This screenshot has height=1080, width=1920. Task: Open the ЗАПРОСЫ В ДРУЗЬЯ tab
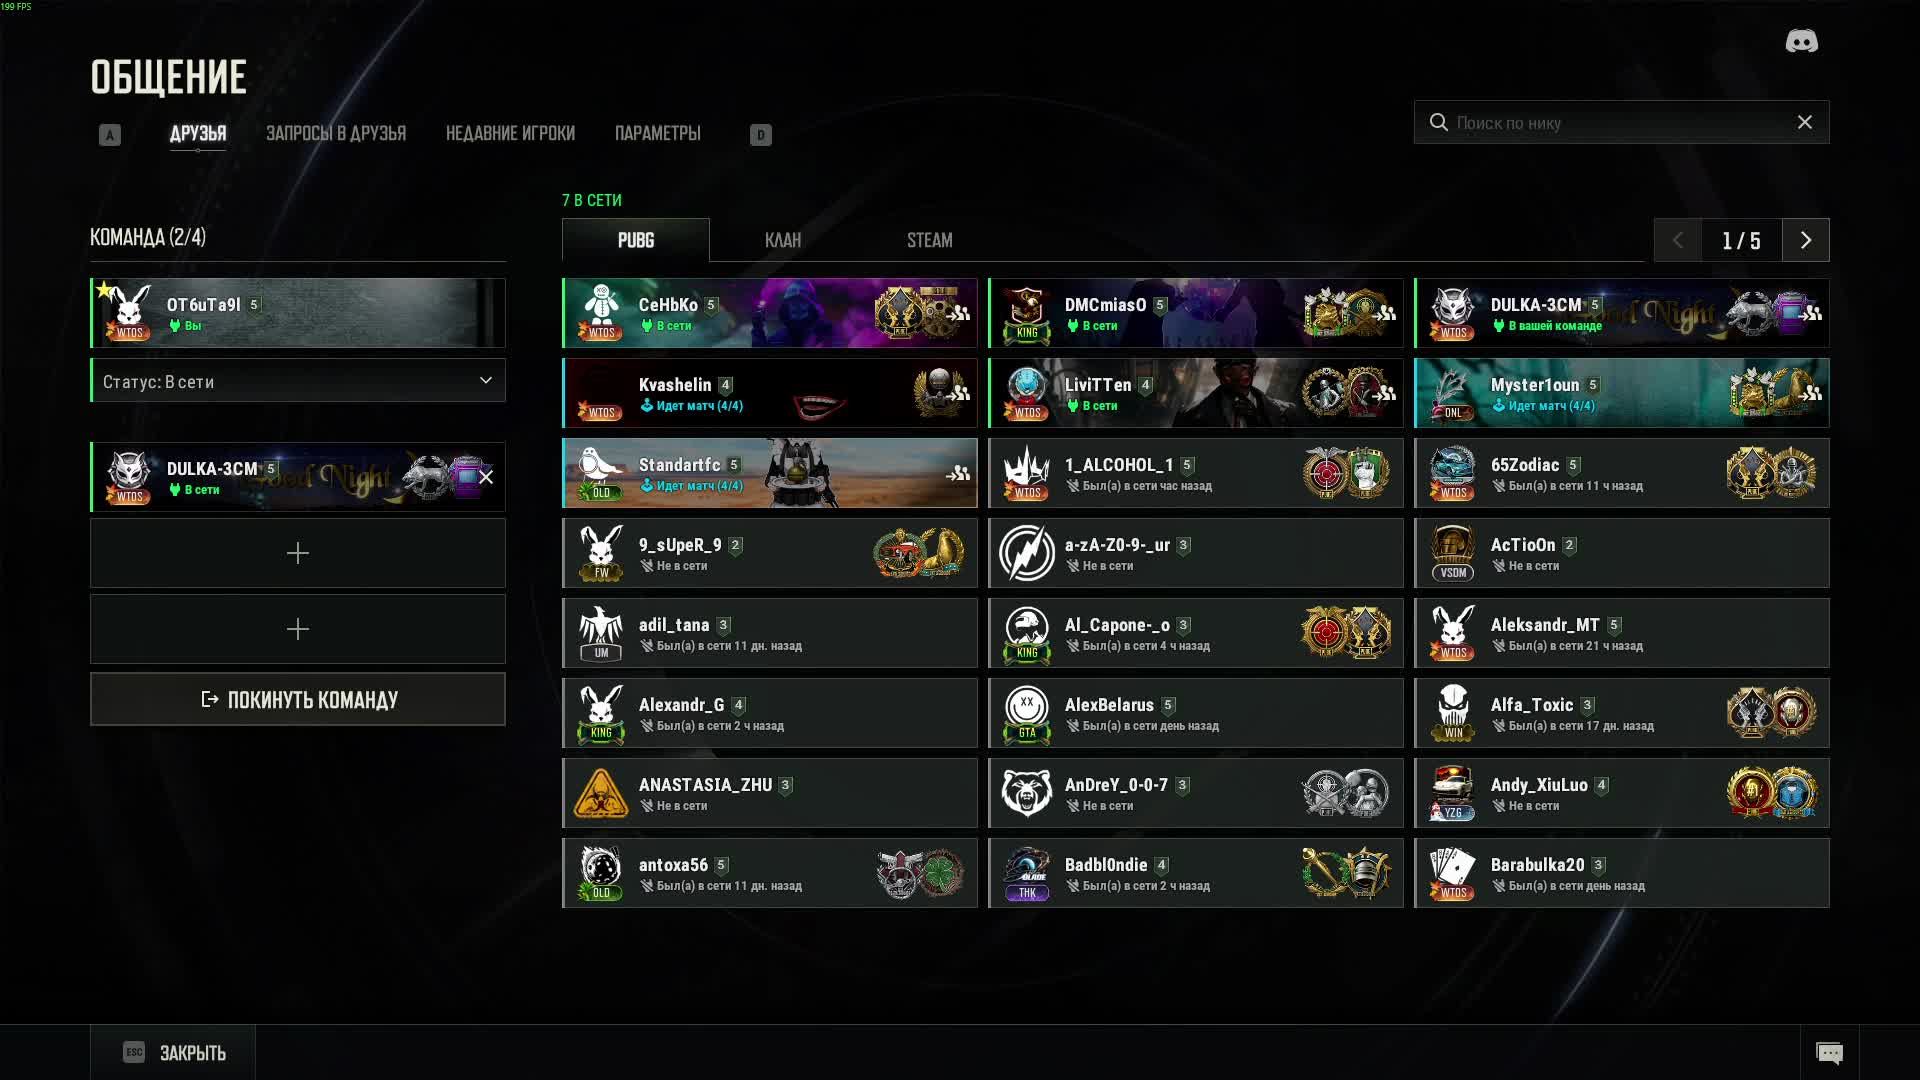[x=336, y=133]
